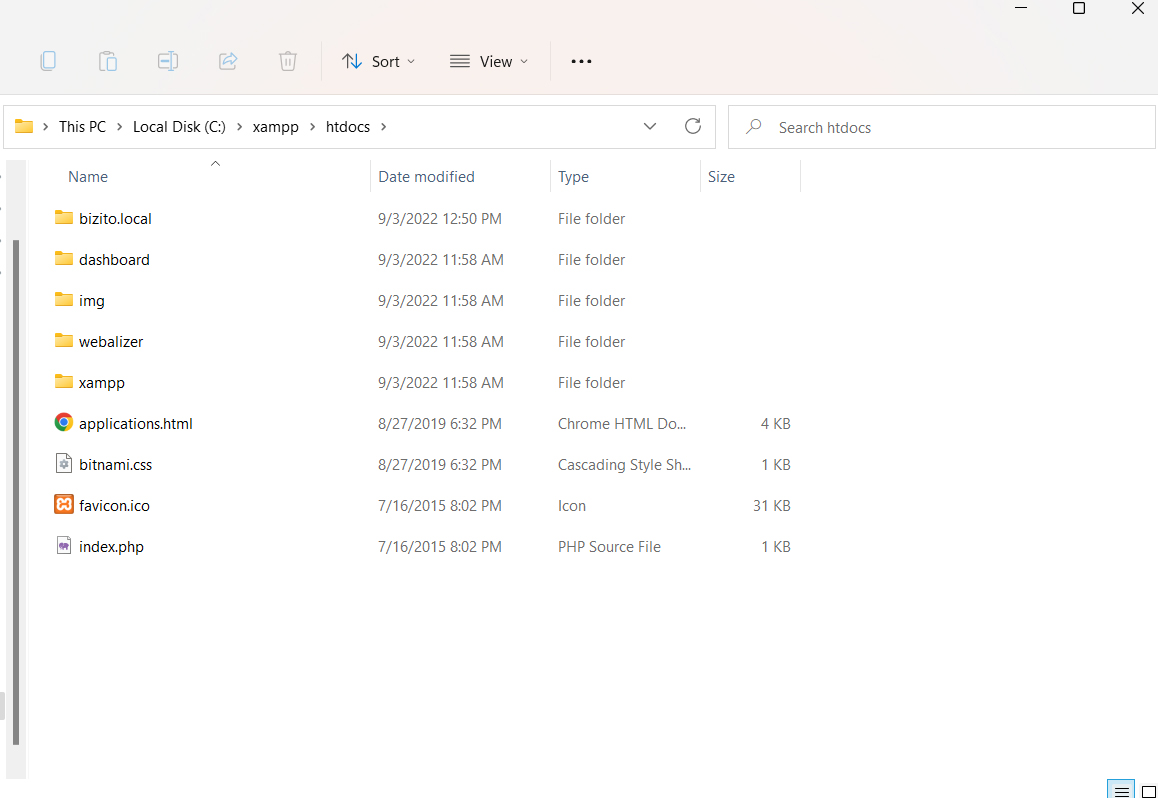This screenshot has height=798, width=1158.
Task: Sort by Type column header
Action: pyautogui.click(x=573, y=177)
